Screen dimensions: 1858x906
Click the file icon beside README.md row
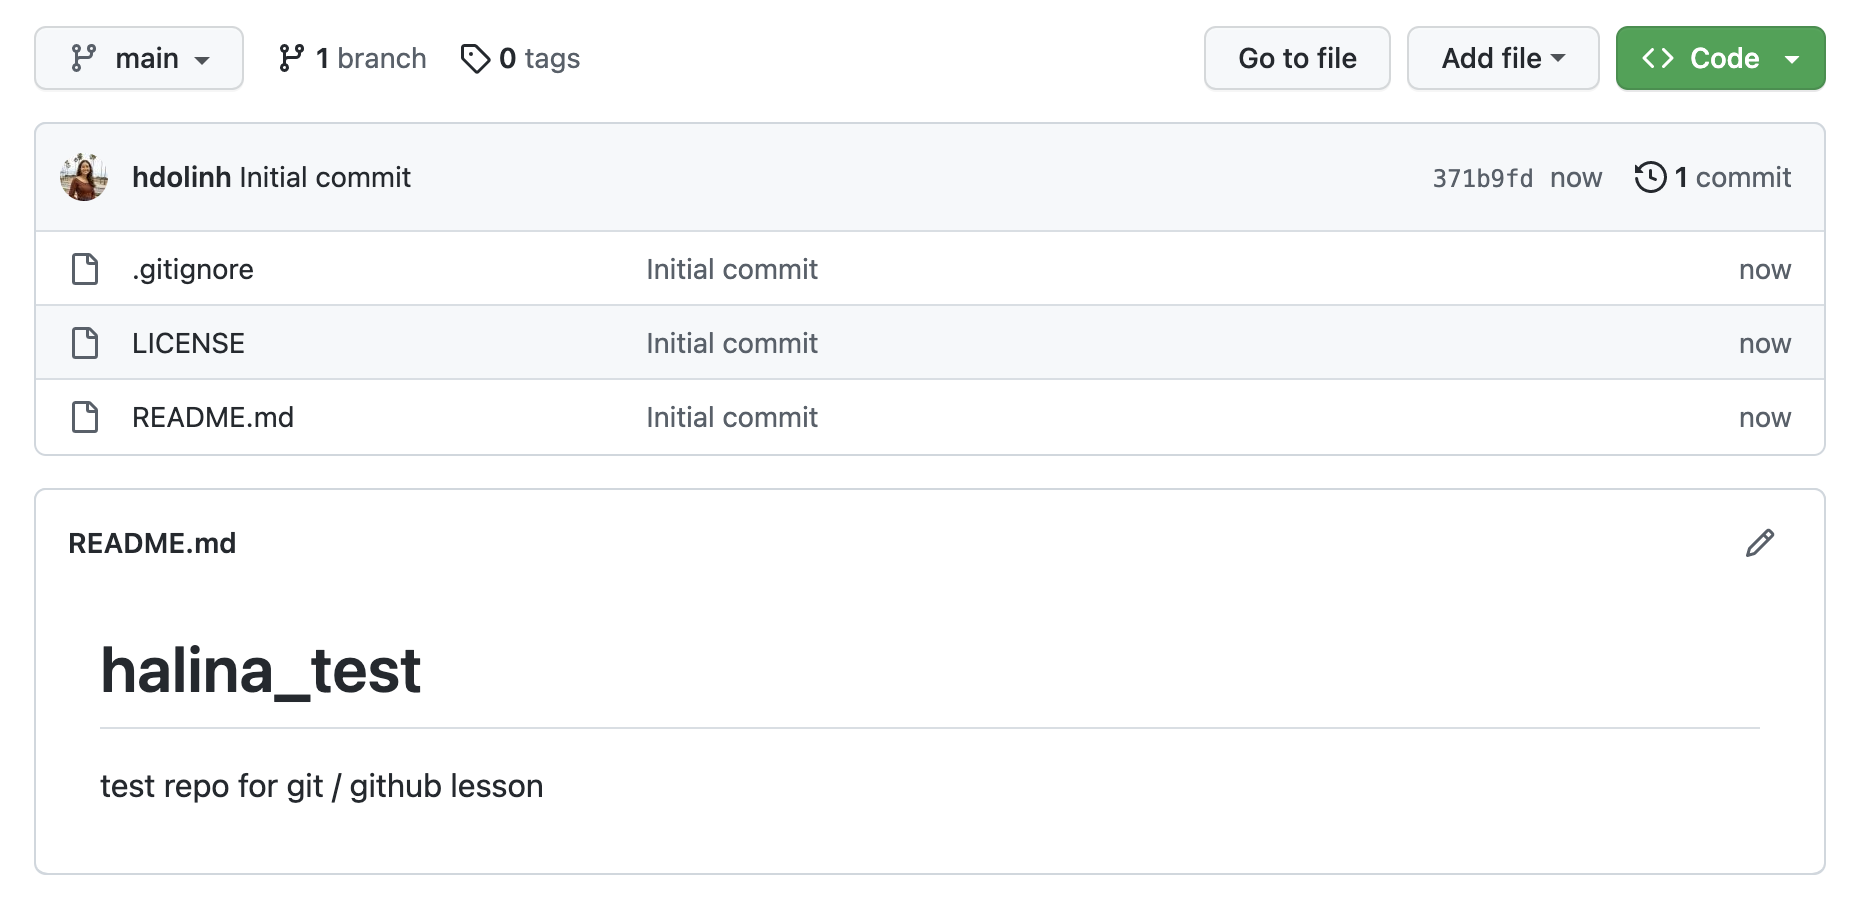(x=85, y=417)
